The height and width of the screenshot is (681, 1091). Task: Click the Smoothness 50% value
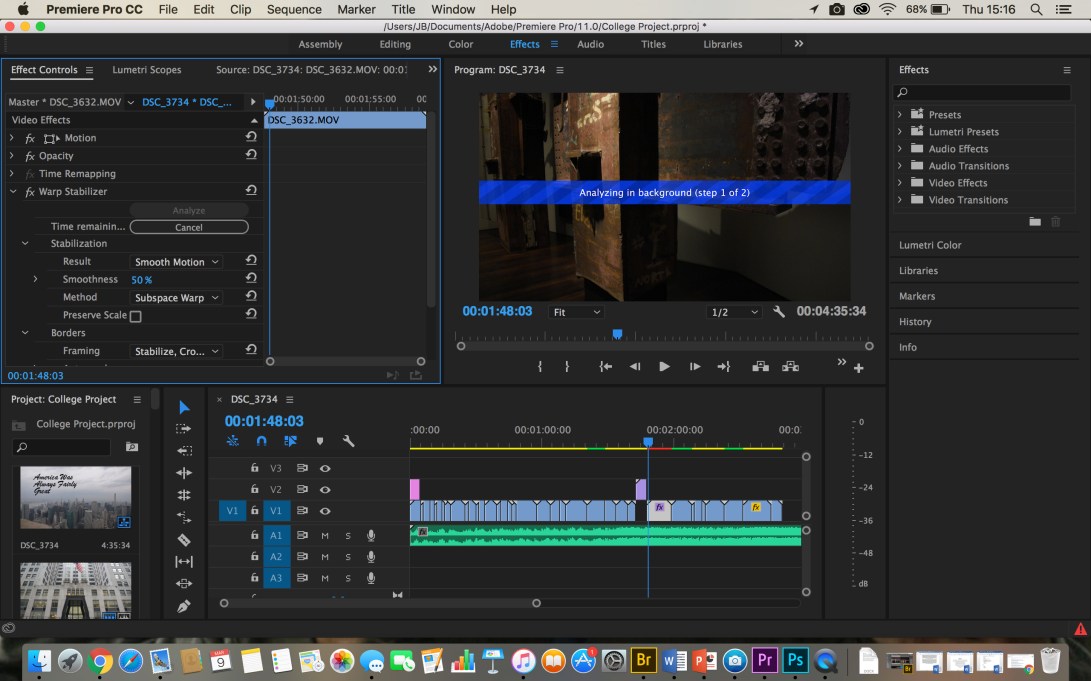(141, 280)
